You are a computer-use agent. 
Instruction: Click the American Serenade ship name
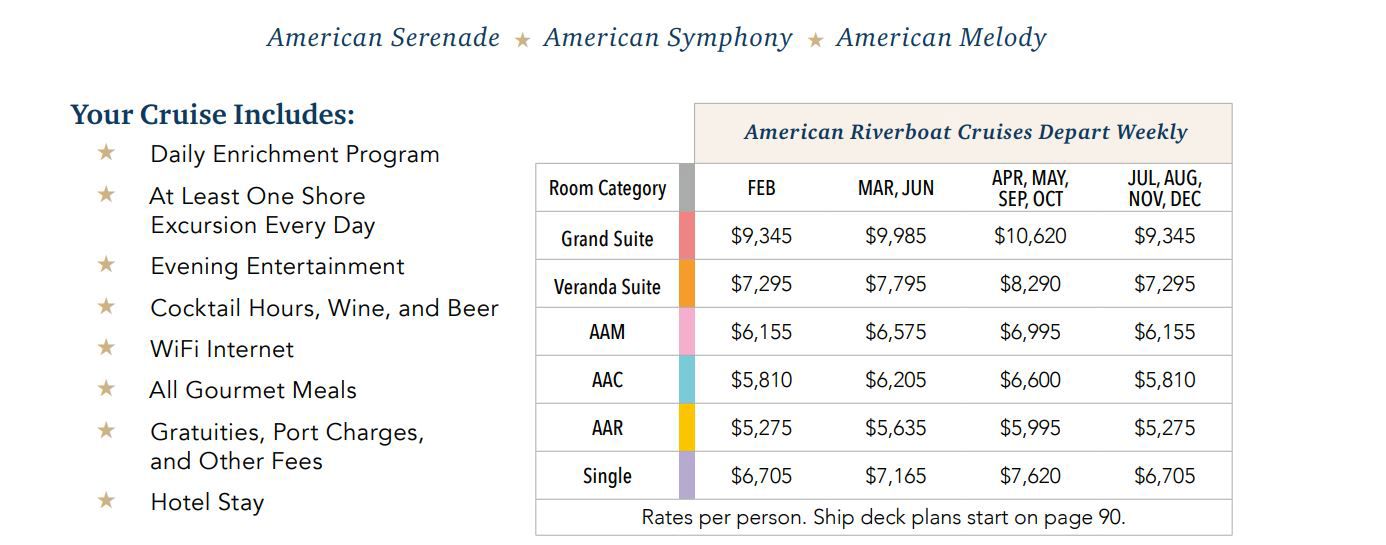tap(383, 38)
